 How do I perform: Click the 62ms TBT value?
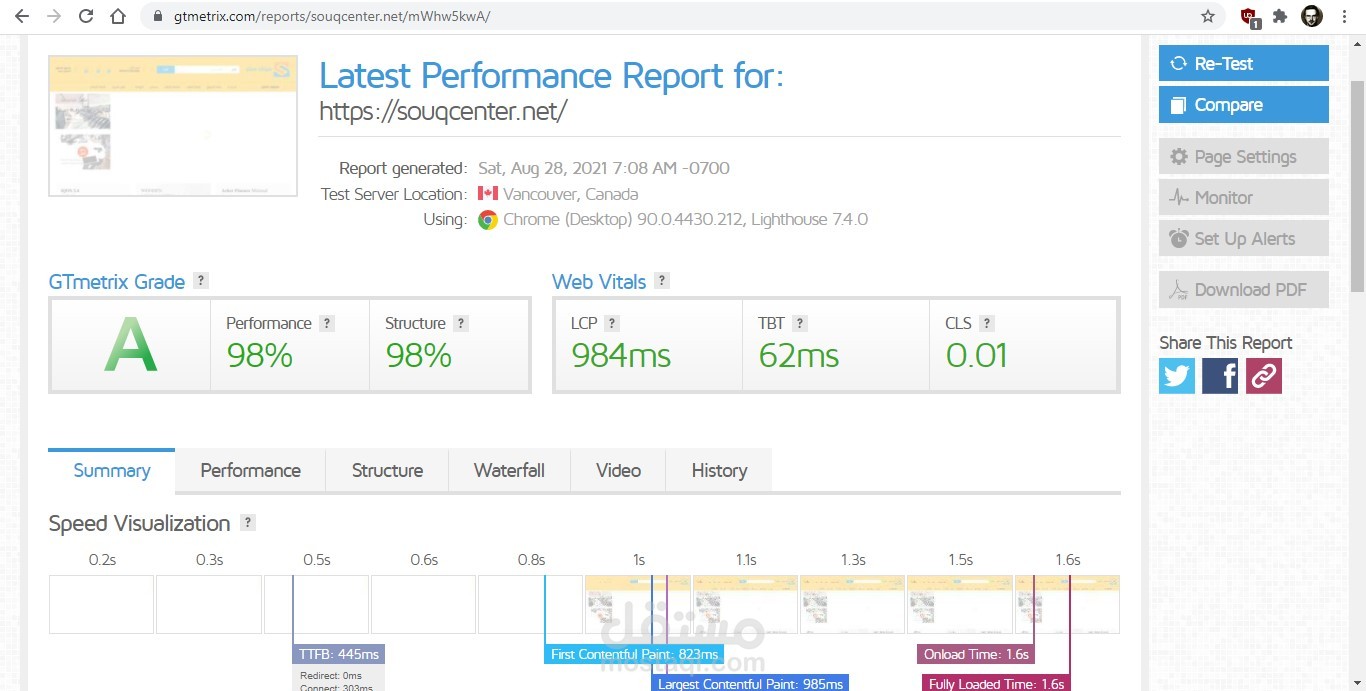pyautogui.click(x=799, y=355)
